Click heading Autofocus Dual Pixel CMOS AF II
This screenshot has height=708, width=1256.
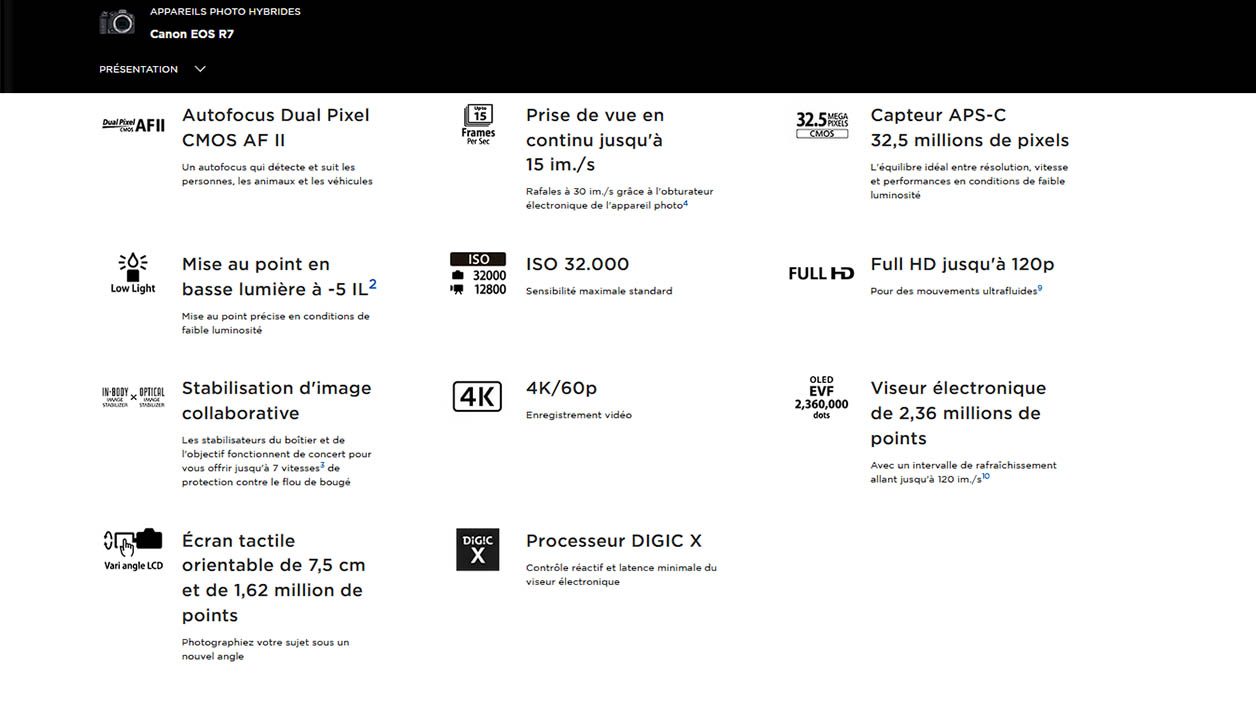(x=275, y=128)
